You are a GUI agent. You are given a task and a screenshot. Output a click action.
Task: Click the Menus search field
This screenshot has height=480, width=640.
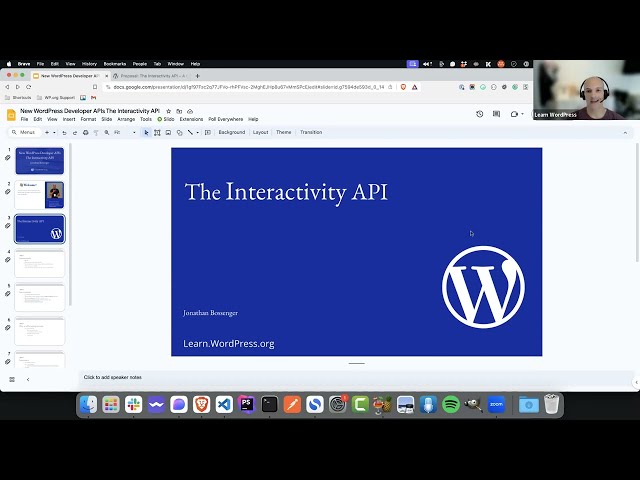pos(24,133)
